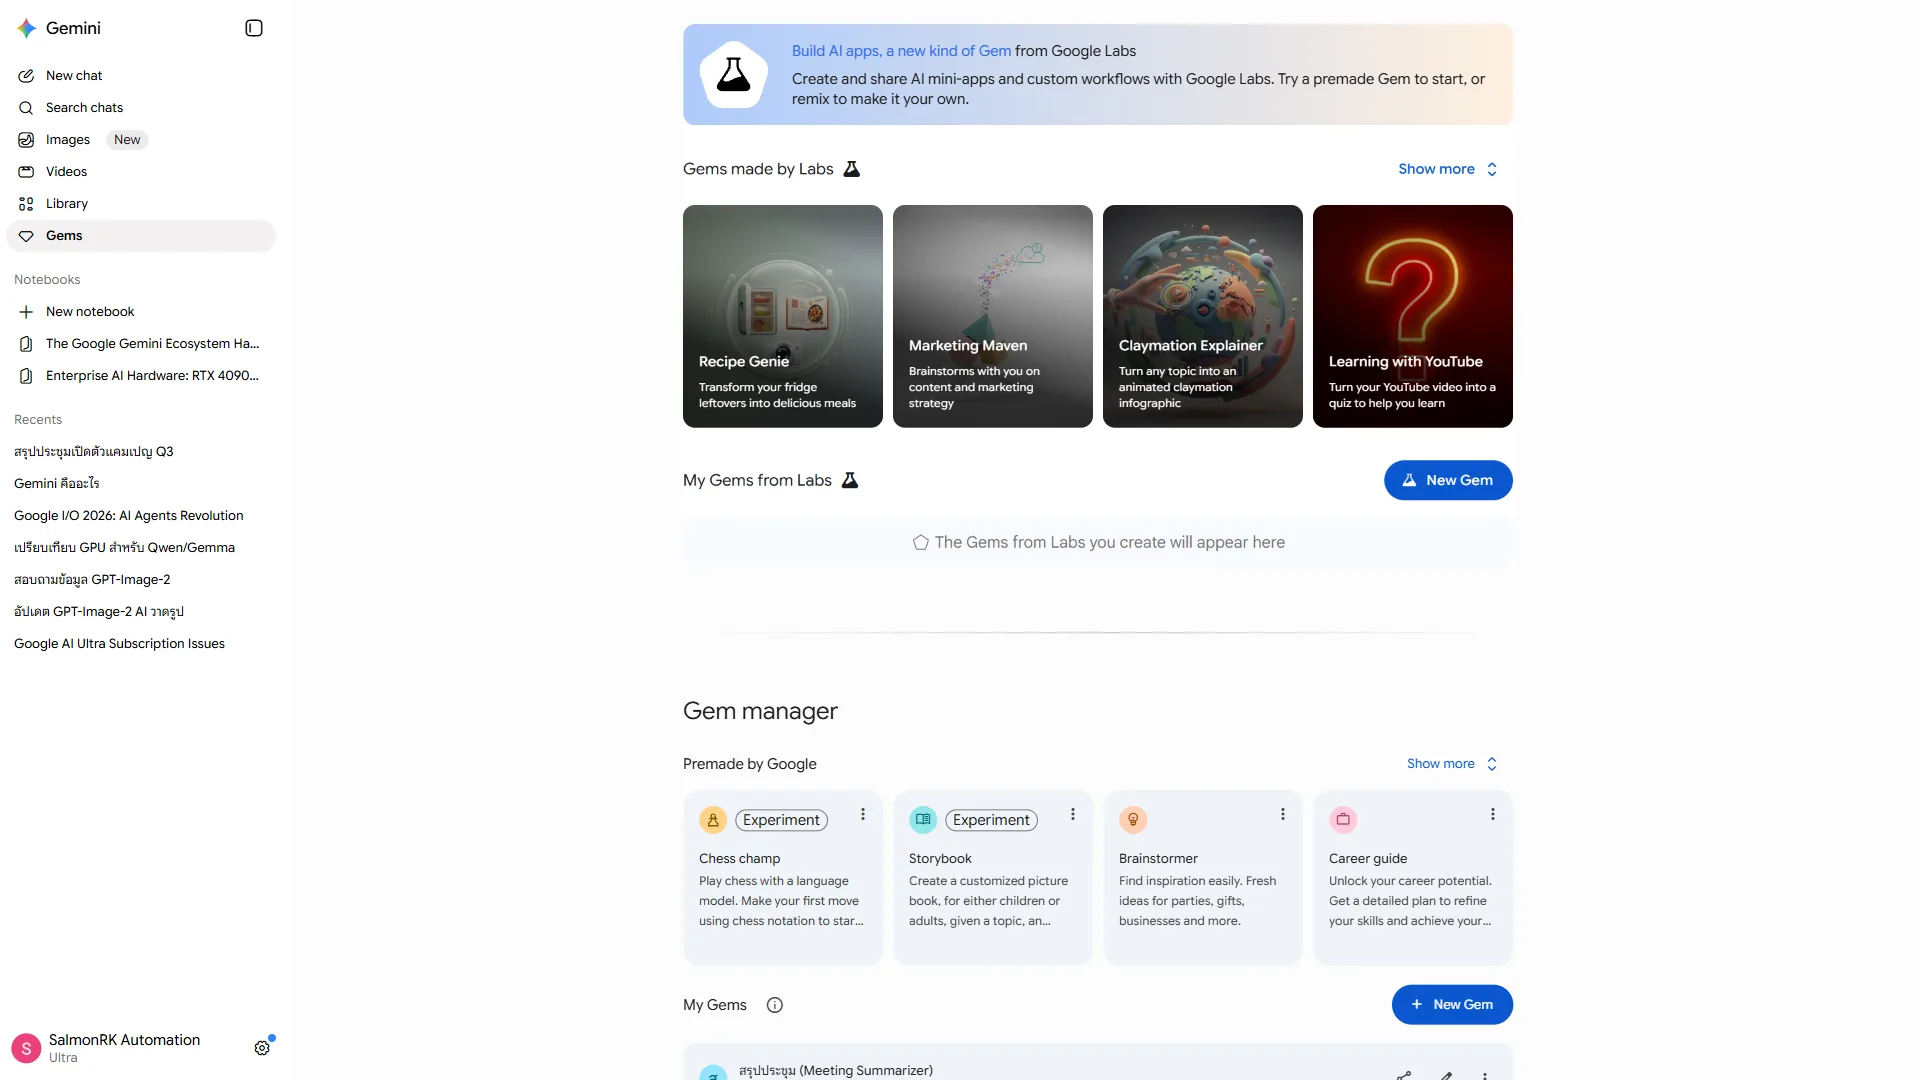Open the Marketing Maven gem card

coord(993,316)
